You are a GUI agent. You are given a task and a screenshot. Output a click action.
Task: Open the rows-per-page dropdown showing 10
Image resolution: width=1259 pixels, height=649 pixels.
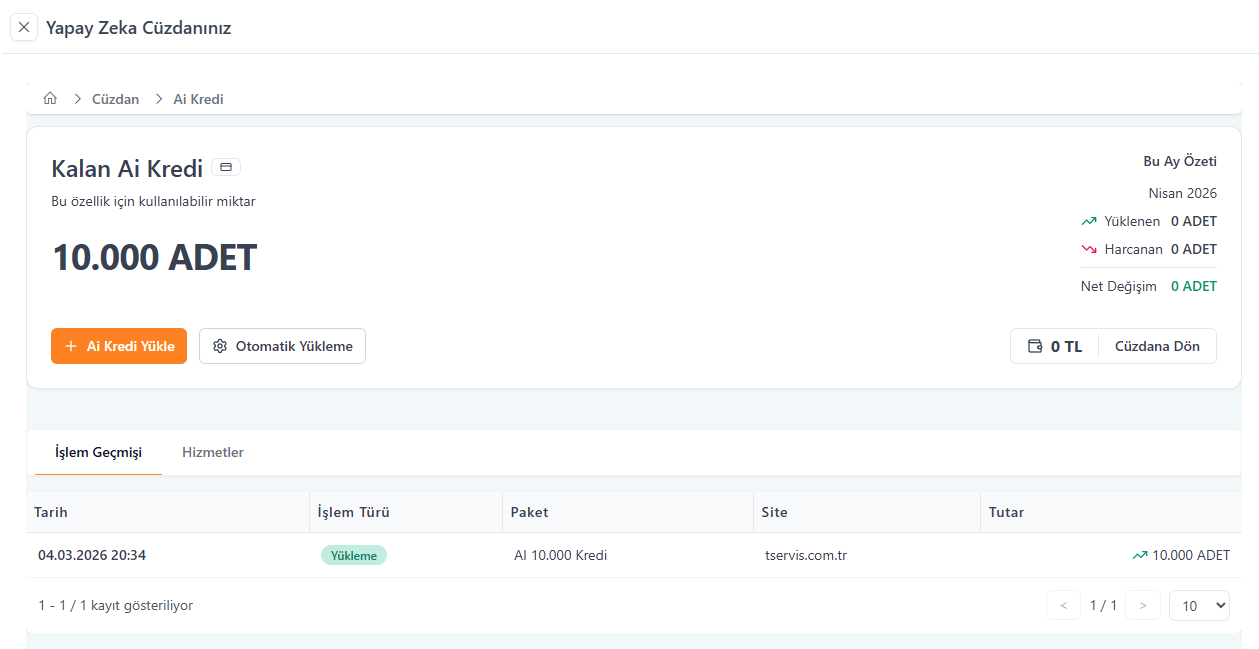pyautogui.click(x=1198, y=605)
